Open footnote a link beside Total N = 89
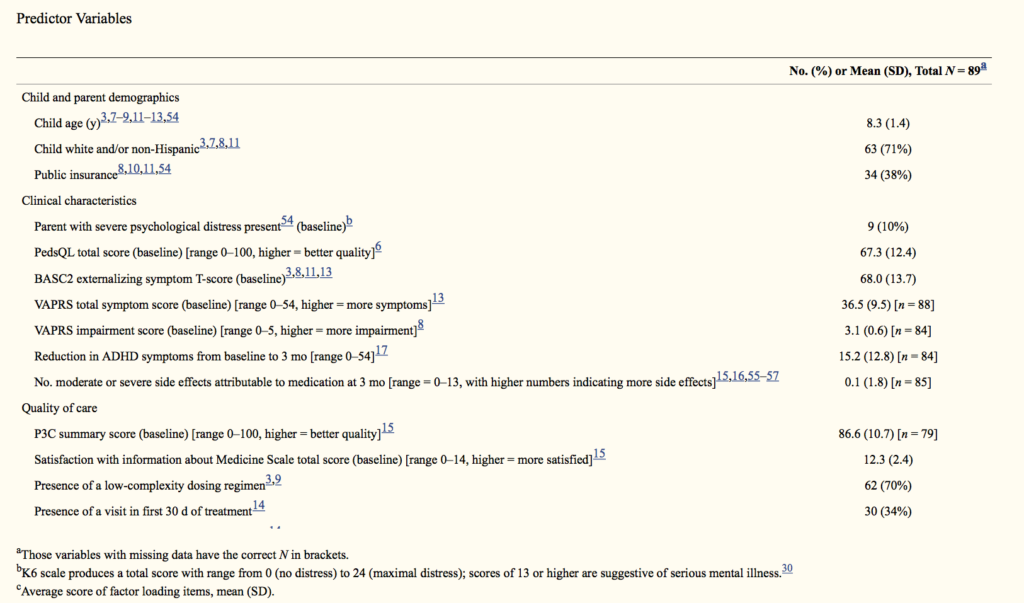The width and height of the screenshot is (1024, 603). [984, 66]
